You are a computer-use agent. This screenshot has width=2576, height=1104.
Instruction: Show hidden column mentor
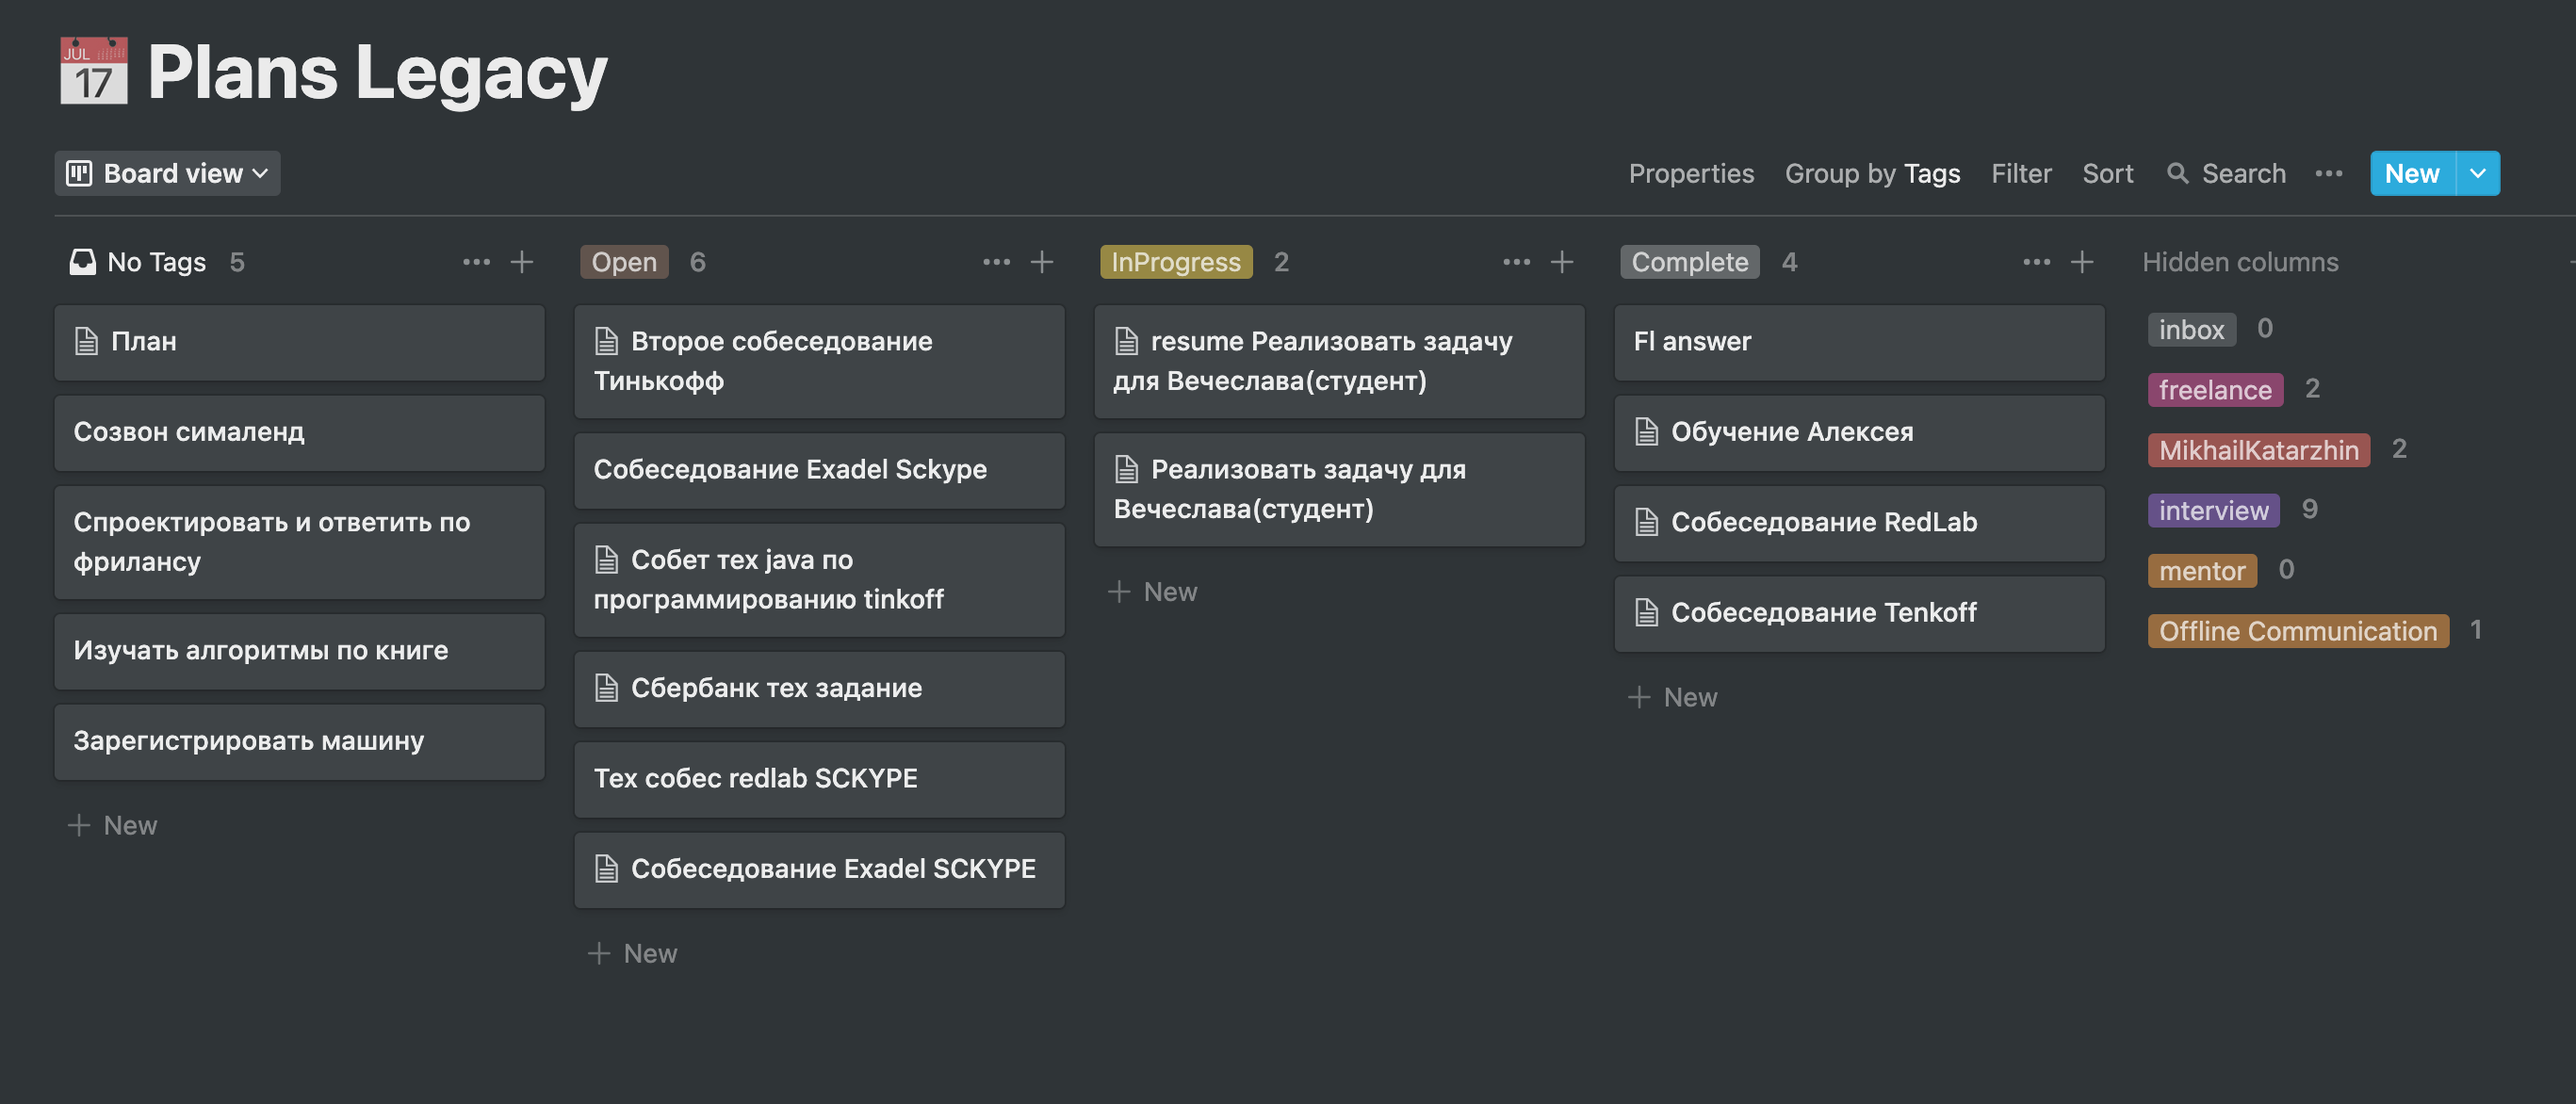coord(2202,570)
